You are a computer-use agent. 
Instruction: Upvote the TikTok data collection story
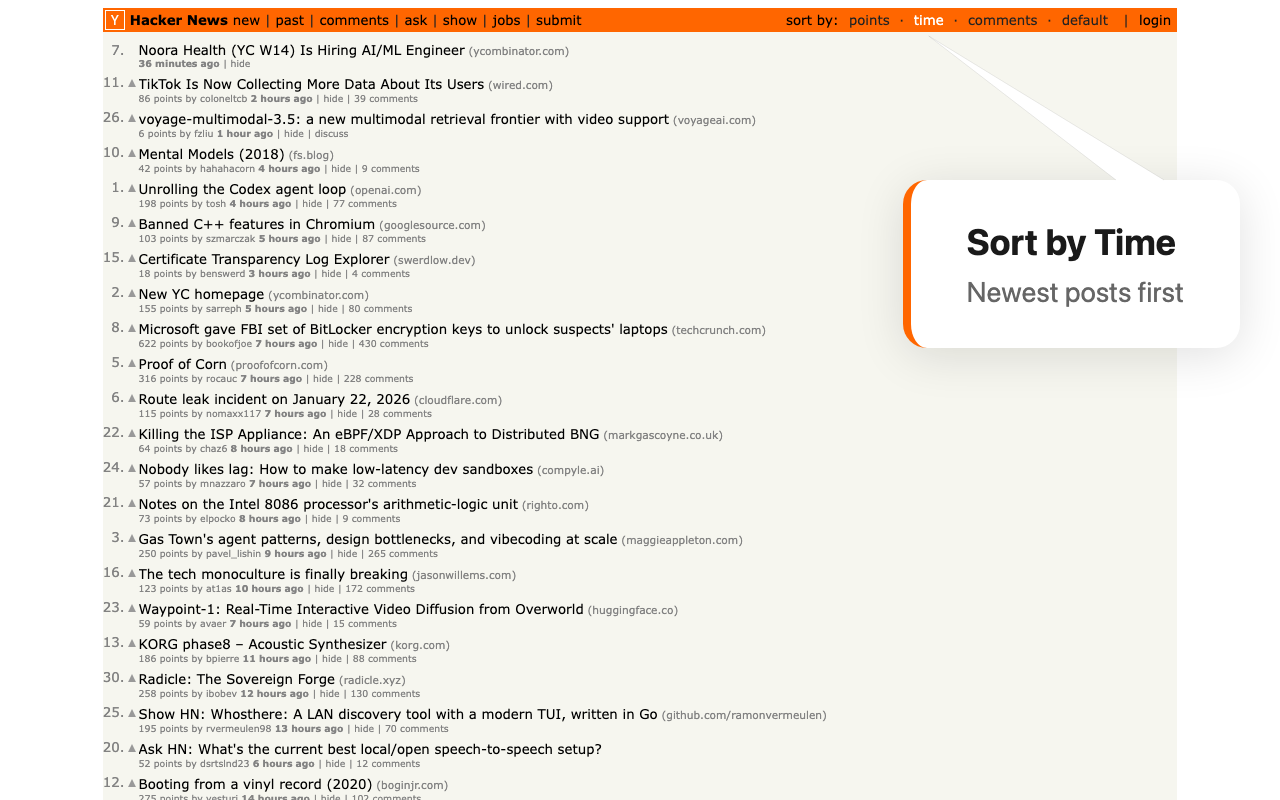[x=132, y=83]
